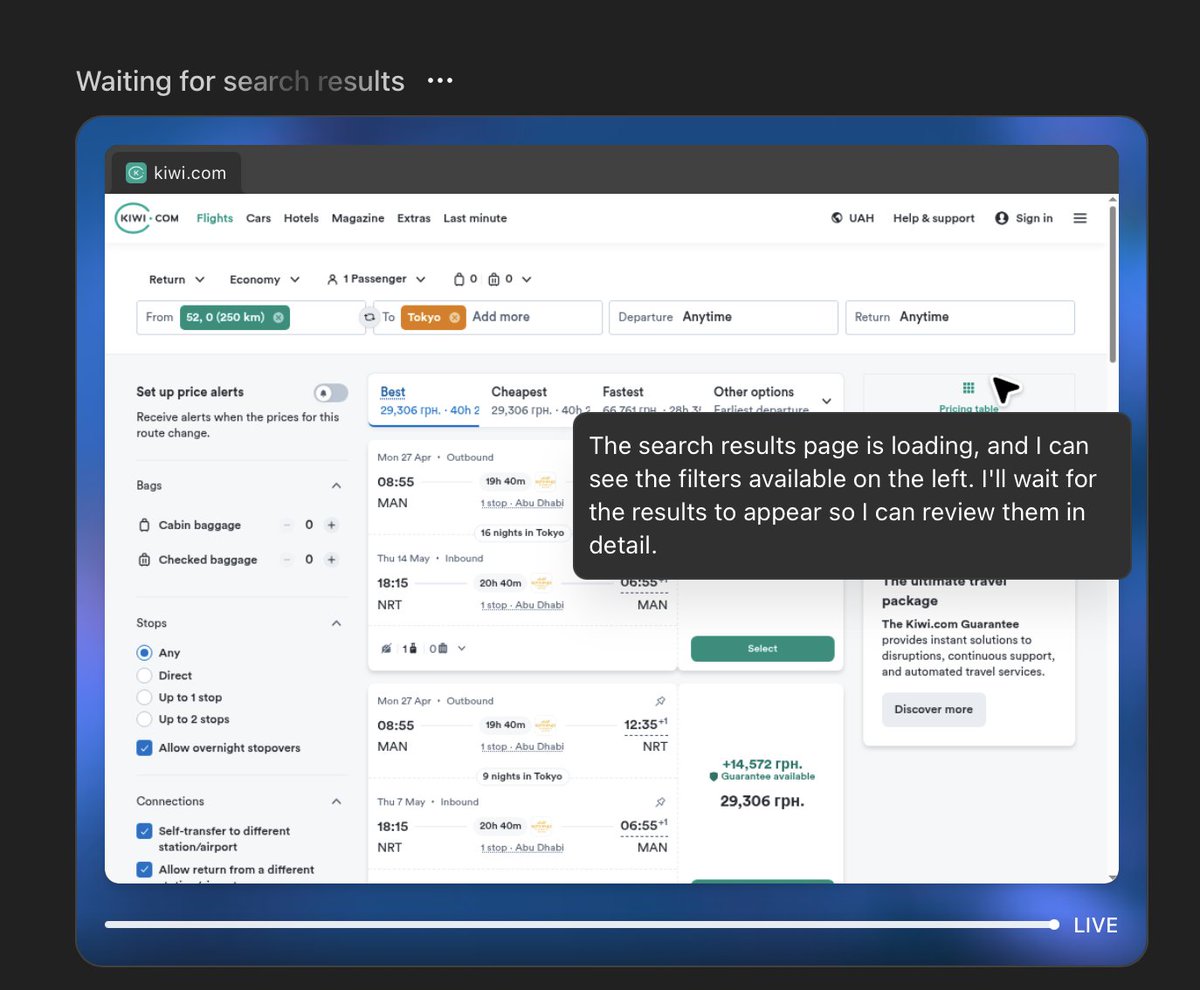Open the Cars nav item

point(258,218)
